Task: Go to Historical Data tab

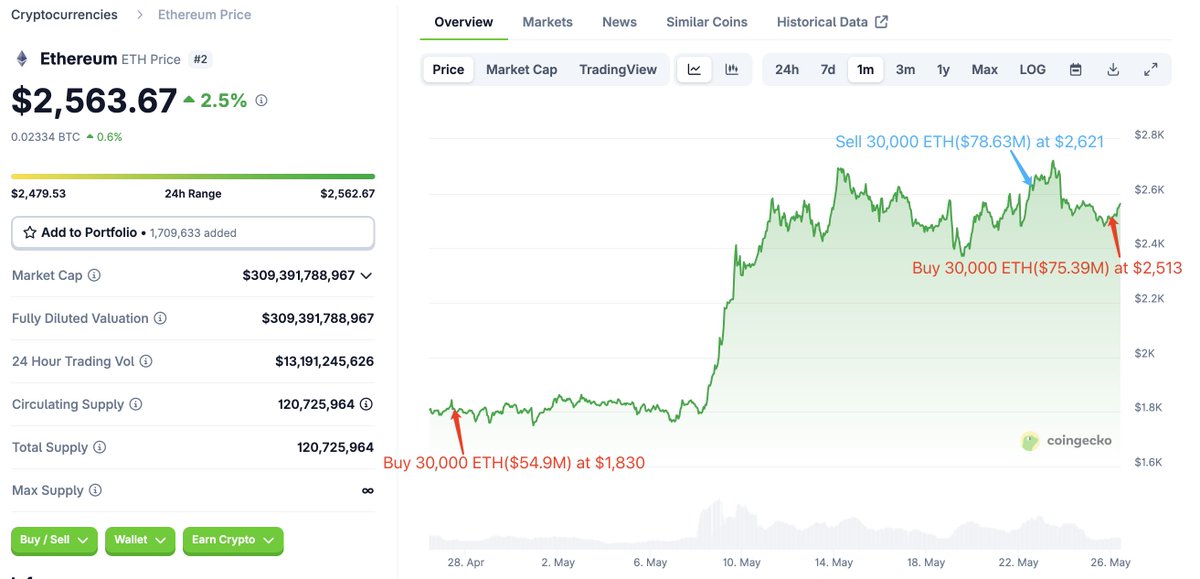Action: pyautogui.click(x=832, y=22)
